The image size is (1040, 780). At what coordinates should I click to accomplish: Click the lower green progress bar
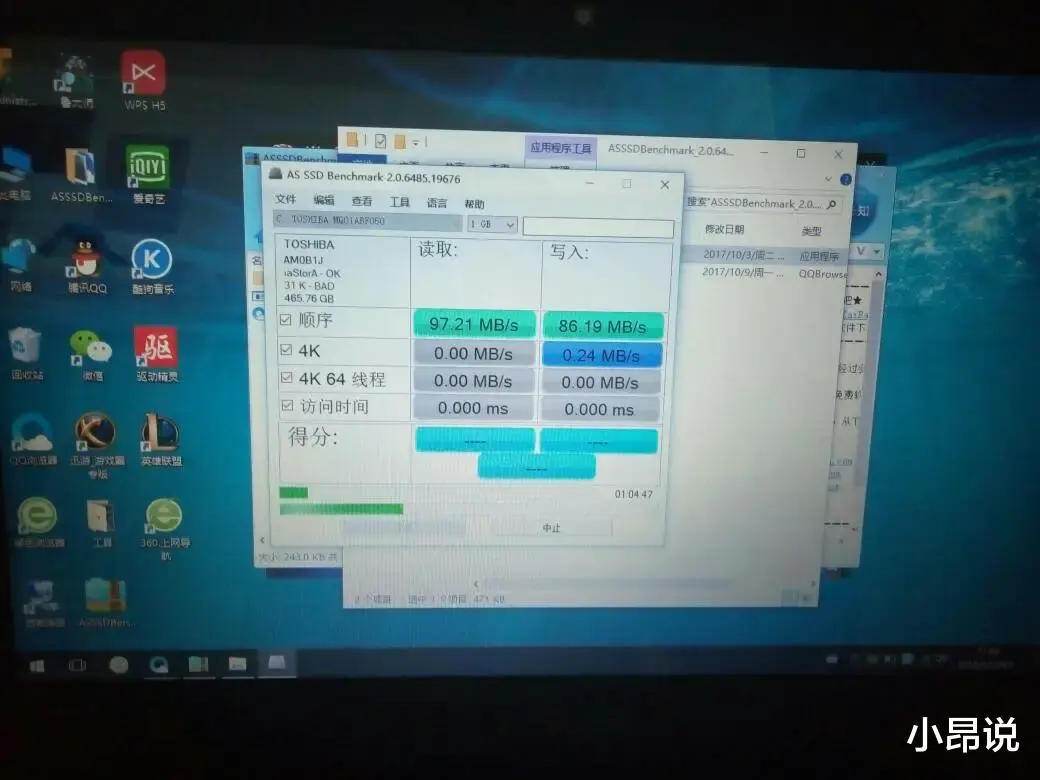pos(342,509)
